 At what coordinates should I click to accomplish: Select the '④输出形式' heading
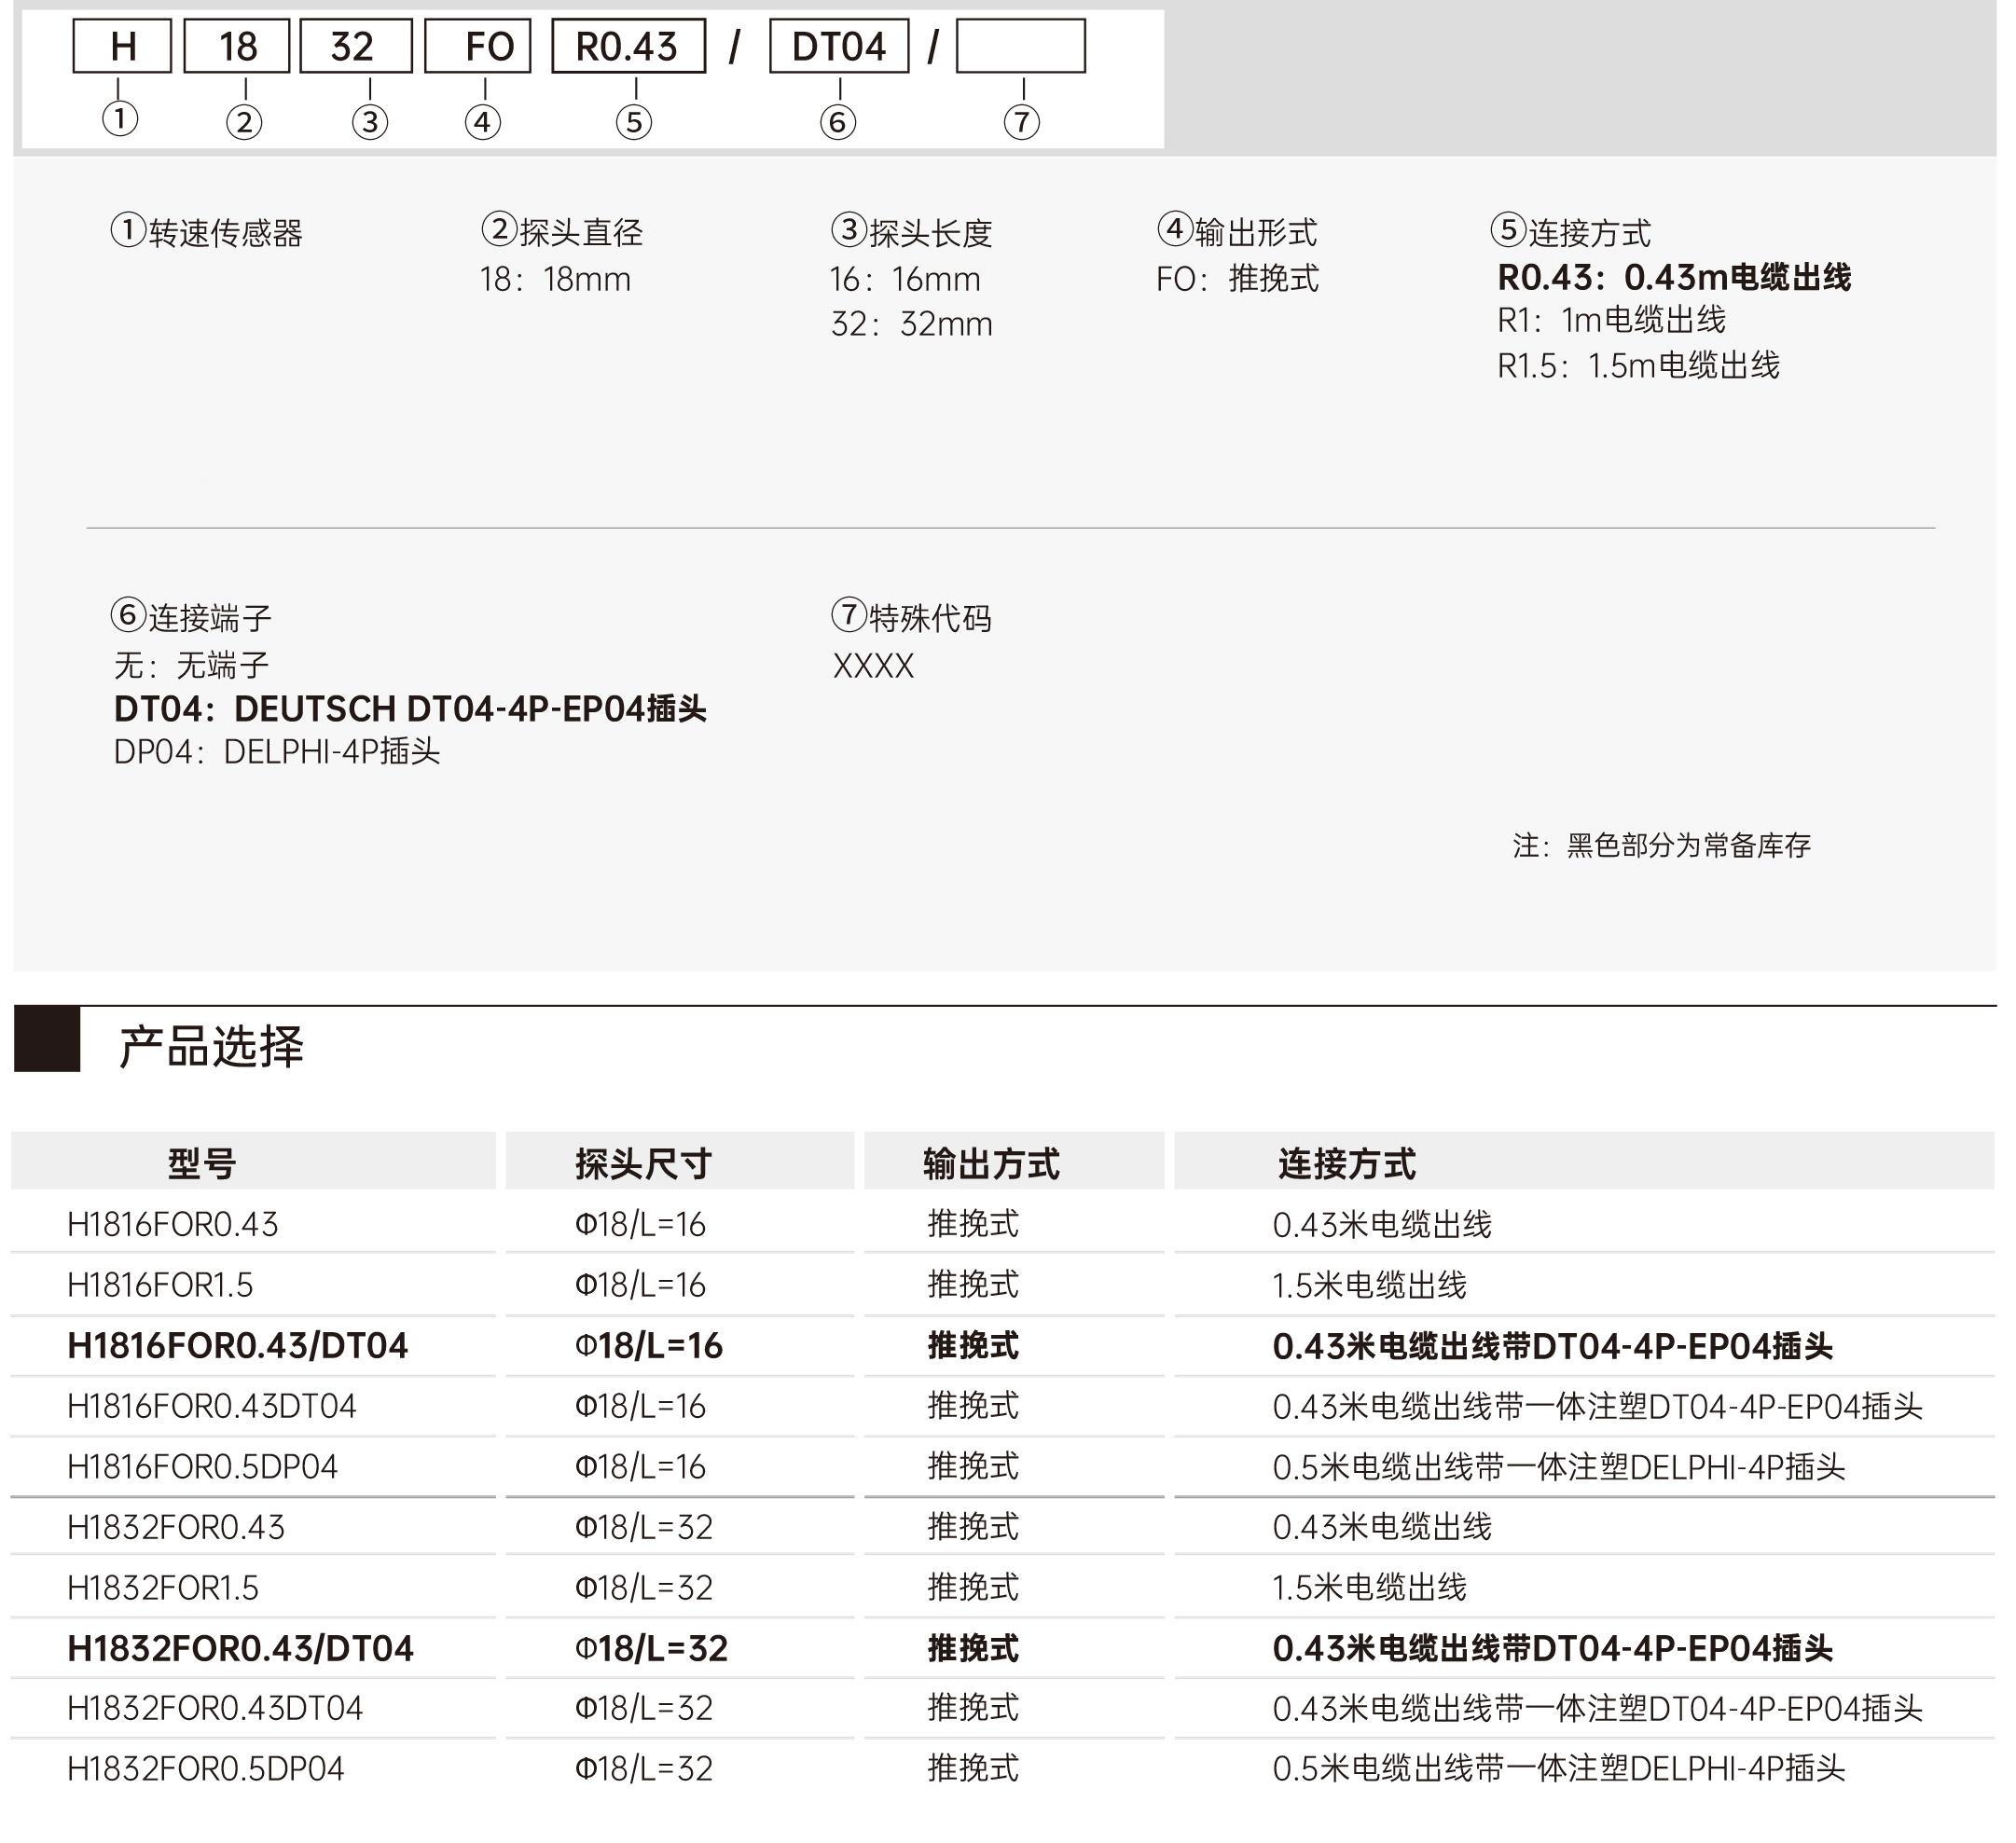pos(1238,231)
